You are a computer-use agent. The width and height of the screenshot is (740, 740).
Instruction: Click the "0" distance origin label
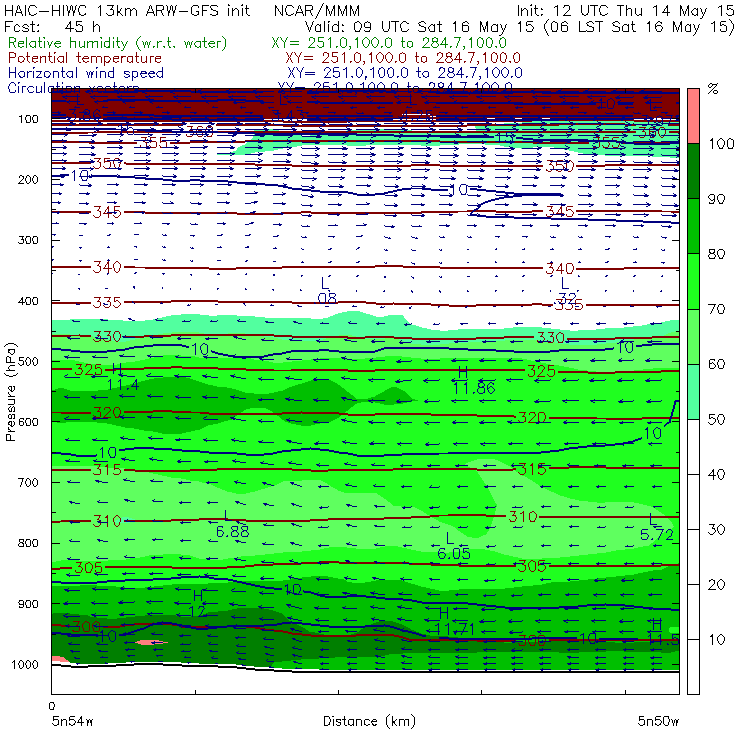[52, 706]
